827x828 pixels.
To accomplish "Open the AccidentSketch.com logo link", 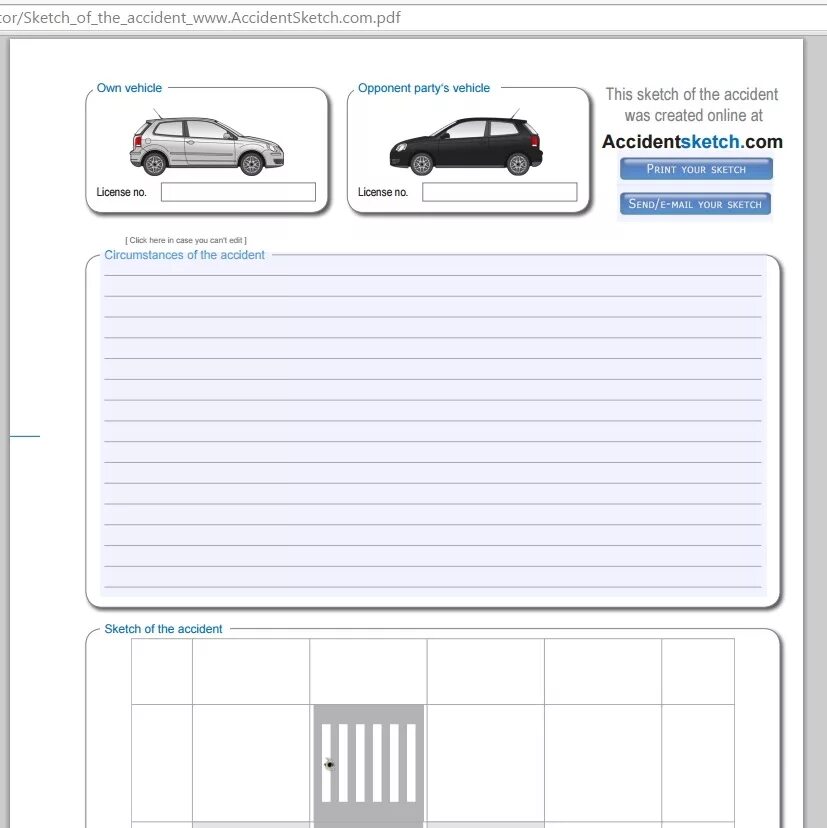I will pyautogui.click(x=692, y=142).
